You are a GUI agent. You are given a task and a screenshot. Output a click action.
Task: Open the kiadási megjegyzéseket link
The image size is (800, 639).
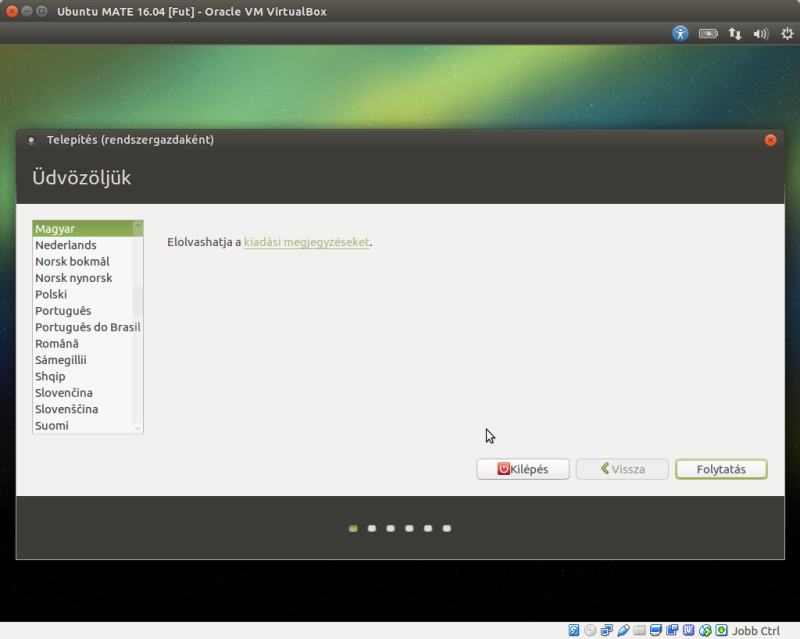pos(306,242)
